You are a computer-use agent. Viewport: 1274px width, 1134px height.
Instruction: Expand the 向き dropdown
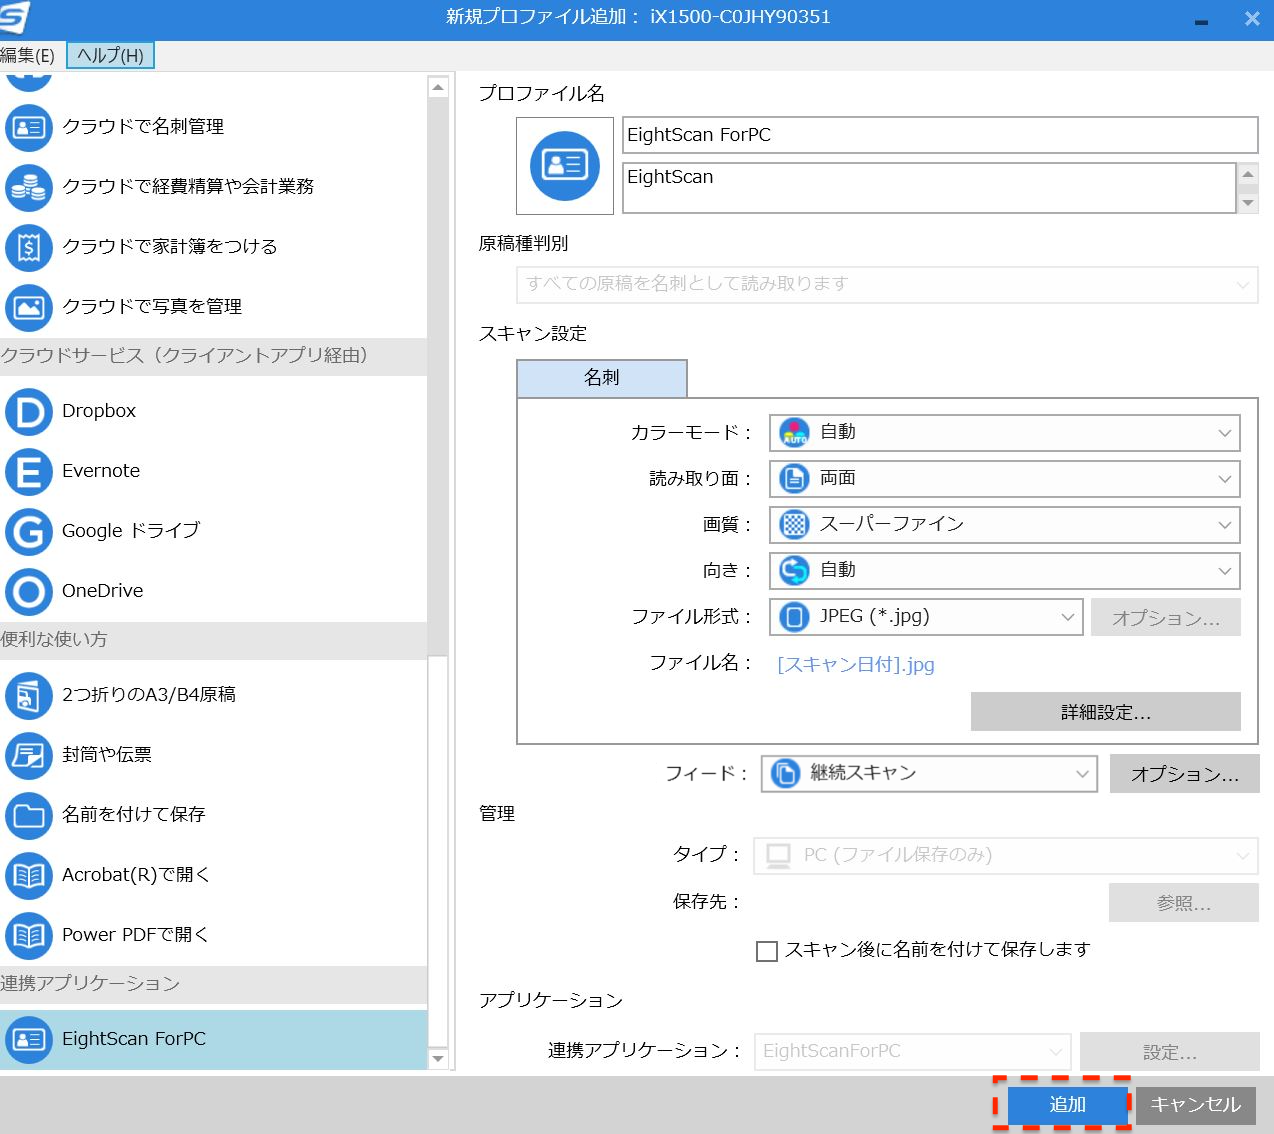1005,571
